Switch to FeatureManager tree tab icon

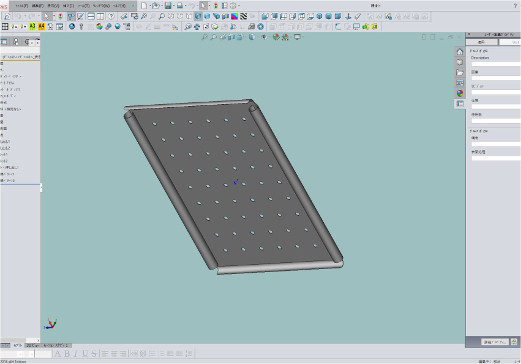4,42
